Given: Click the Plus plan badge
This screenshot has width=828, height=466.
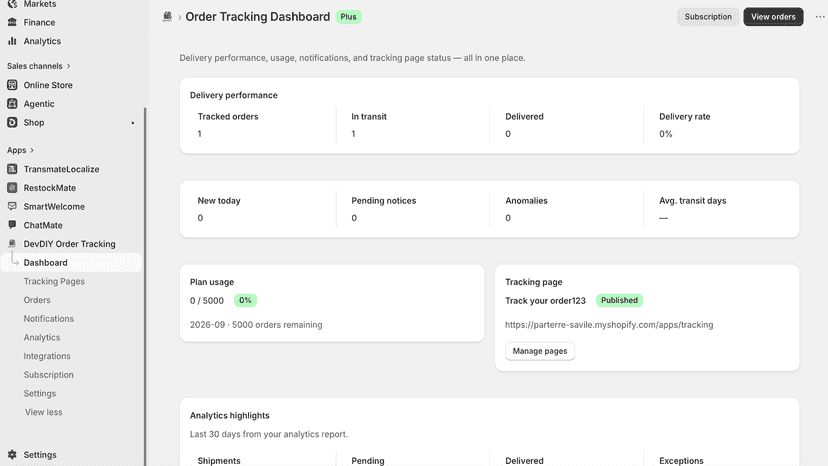Looking at the screenshot, I should (x=349, y=16).
